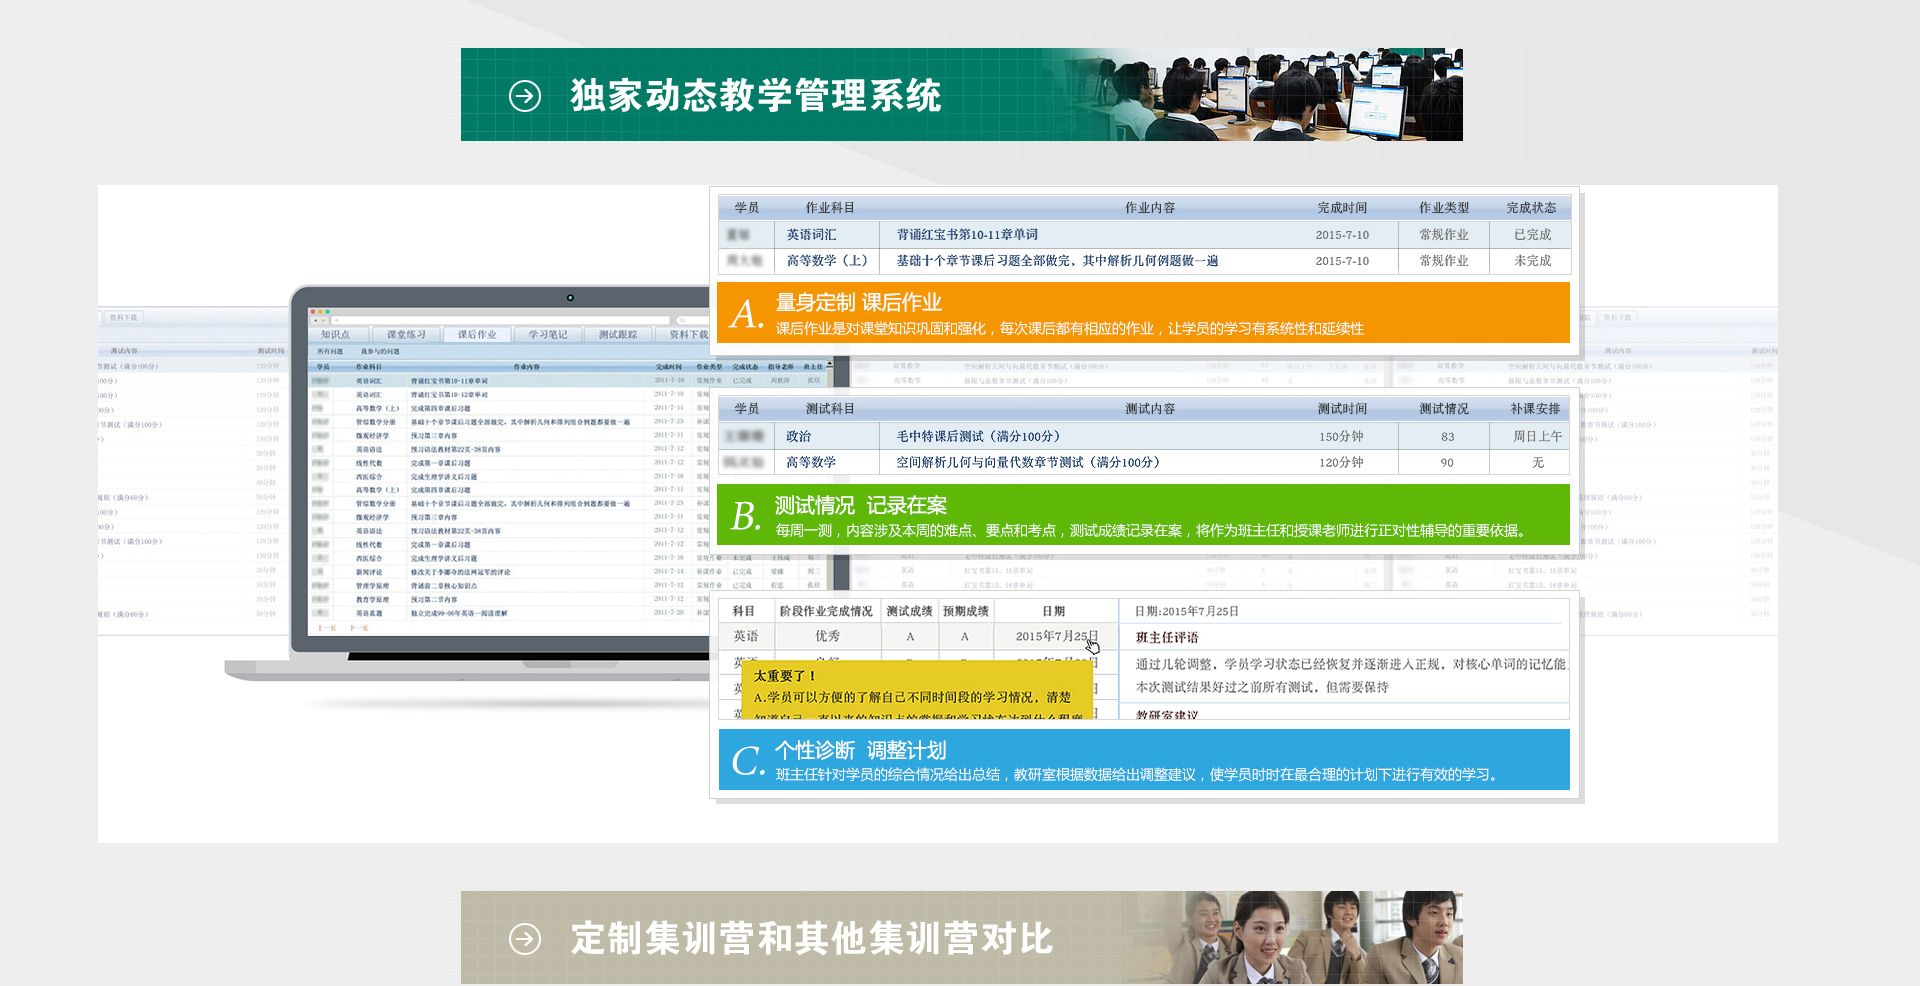
Task: Click the 班主任评语 heading
Action: (1167, 638)
